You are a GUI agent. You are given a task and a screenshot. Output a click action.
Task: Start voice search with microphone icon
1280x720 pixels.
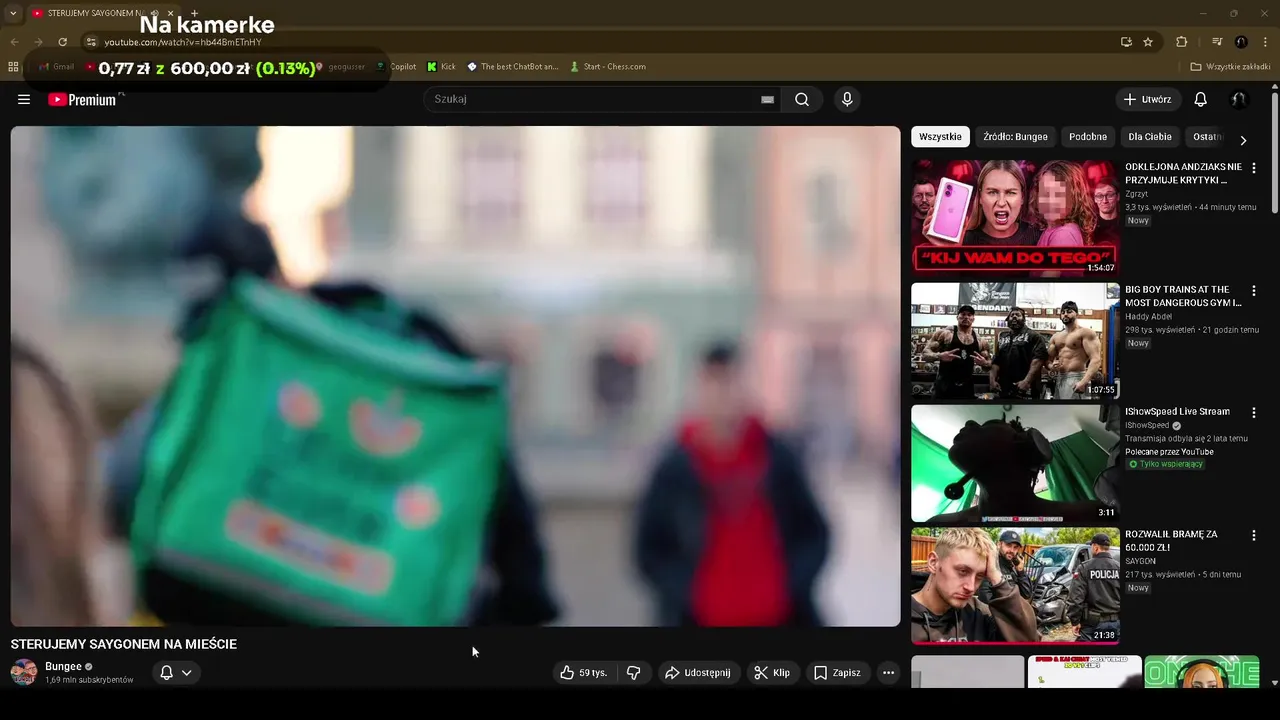tap(847, 99)
